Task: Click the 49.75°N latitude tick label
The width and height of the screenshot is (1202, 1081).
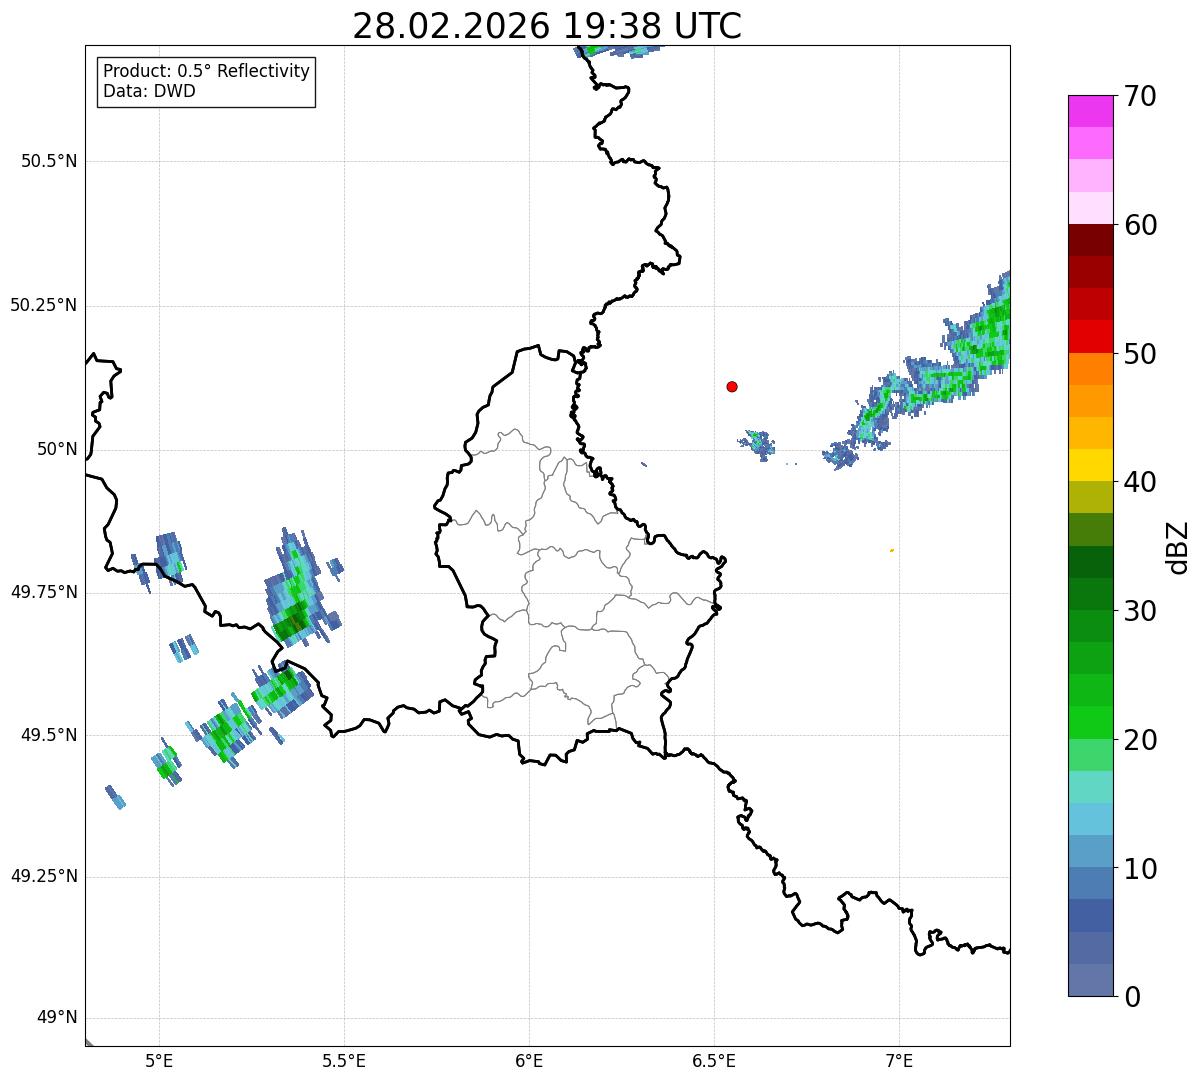Action: (x=43, y=592)
